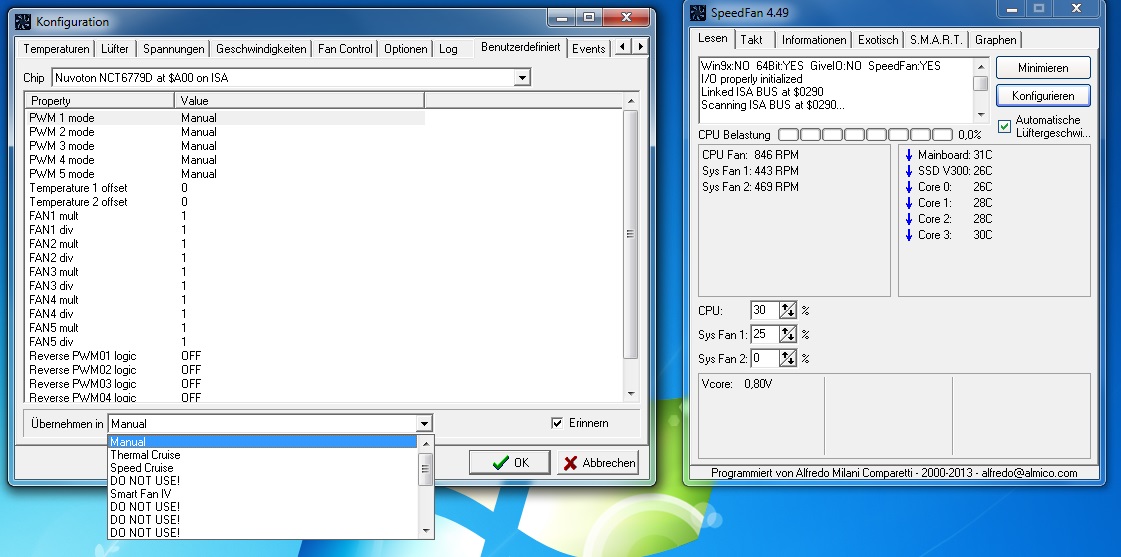Select the FAN3 div row
The image size is (1121, 557).
click(x=224, y=286)
